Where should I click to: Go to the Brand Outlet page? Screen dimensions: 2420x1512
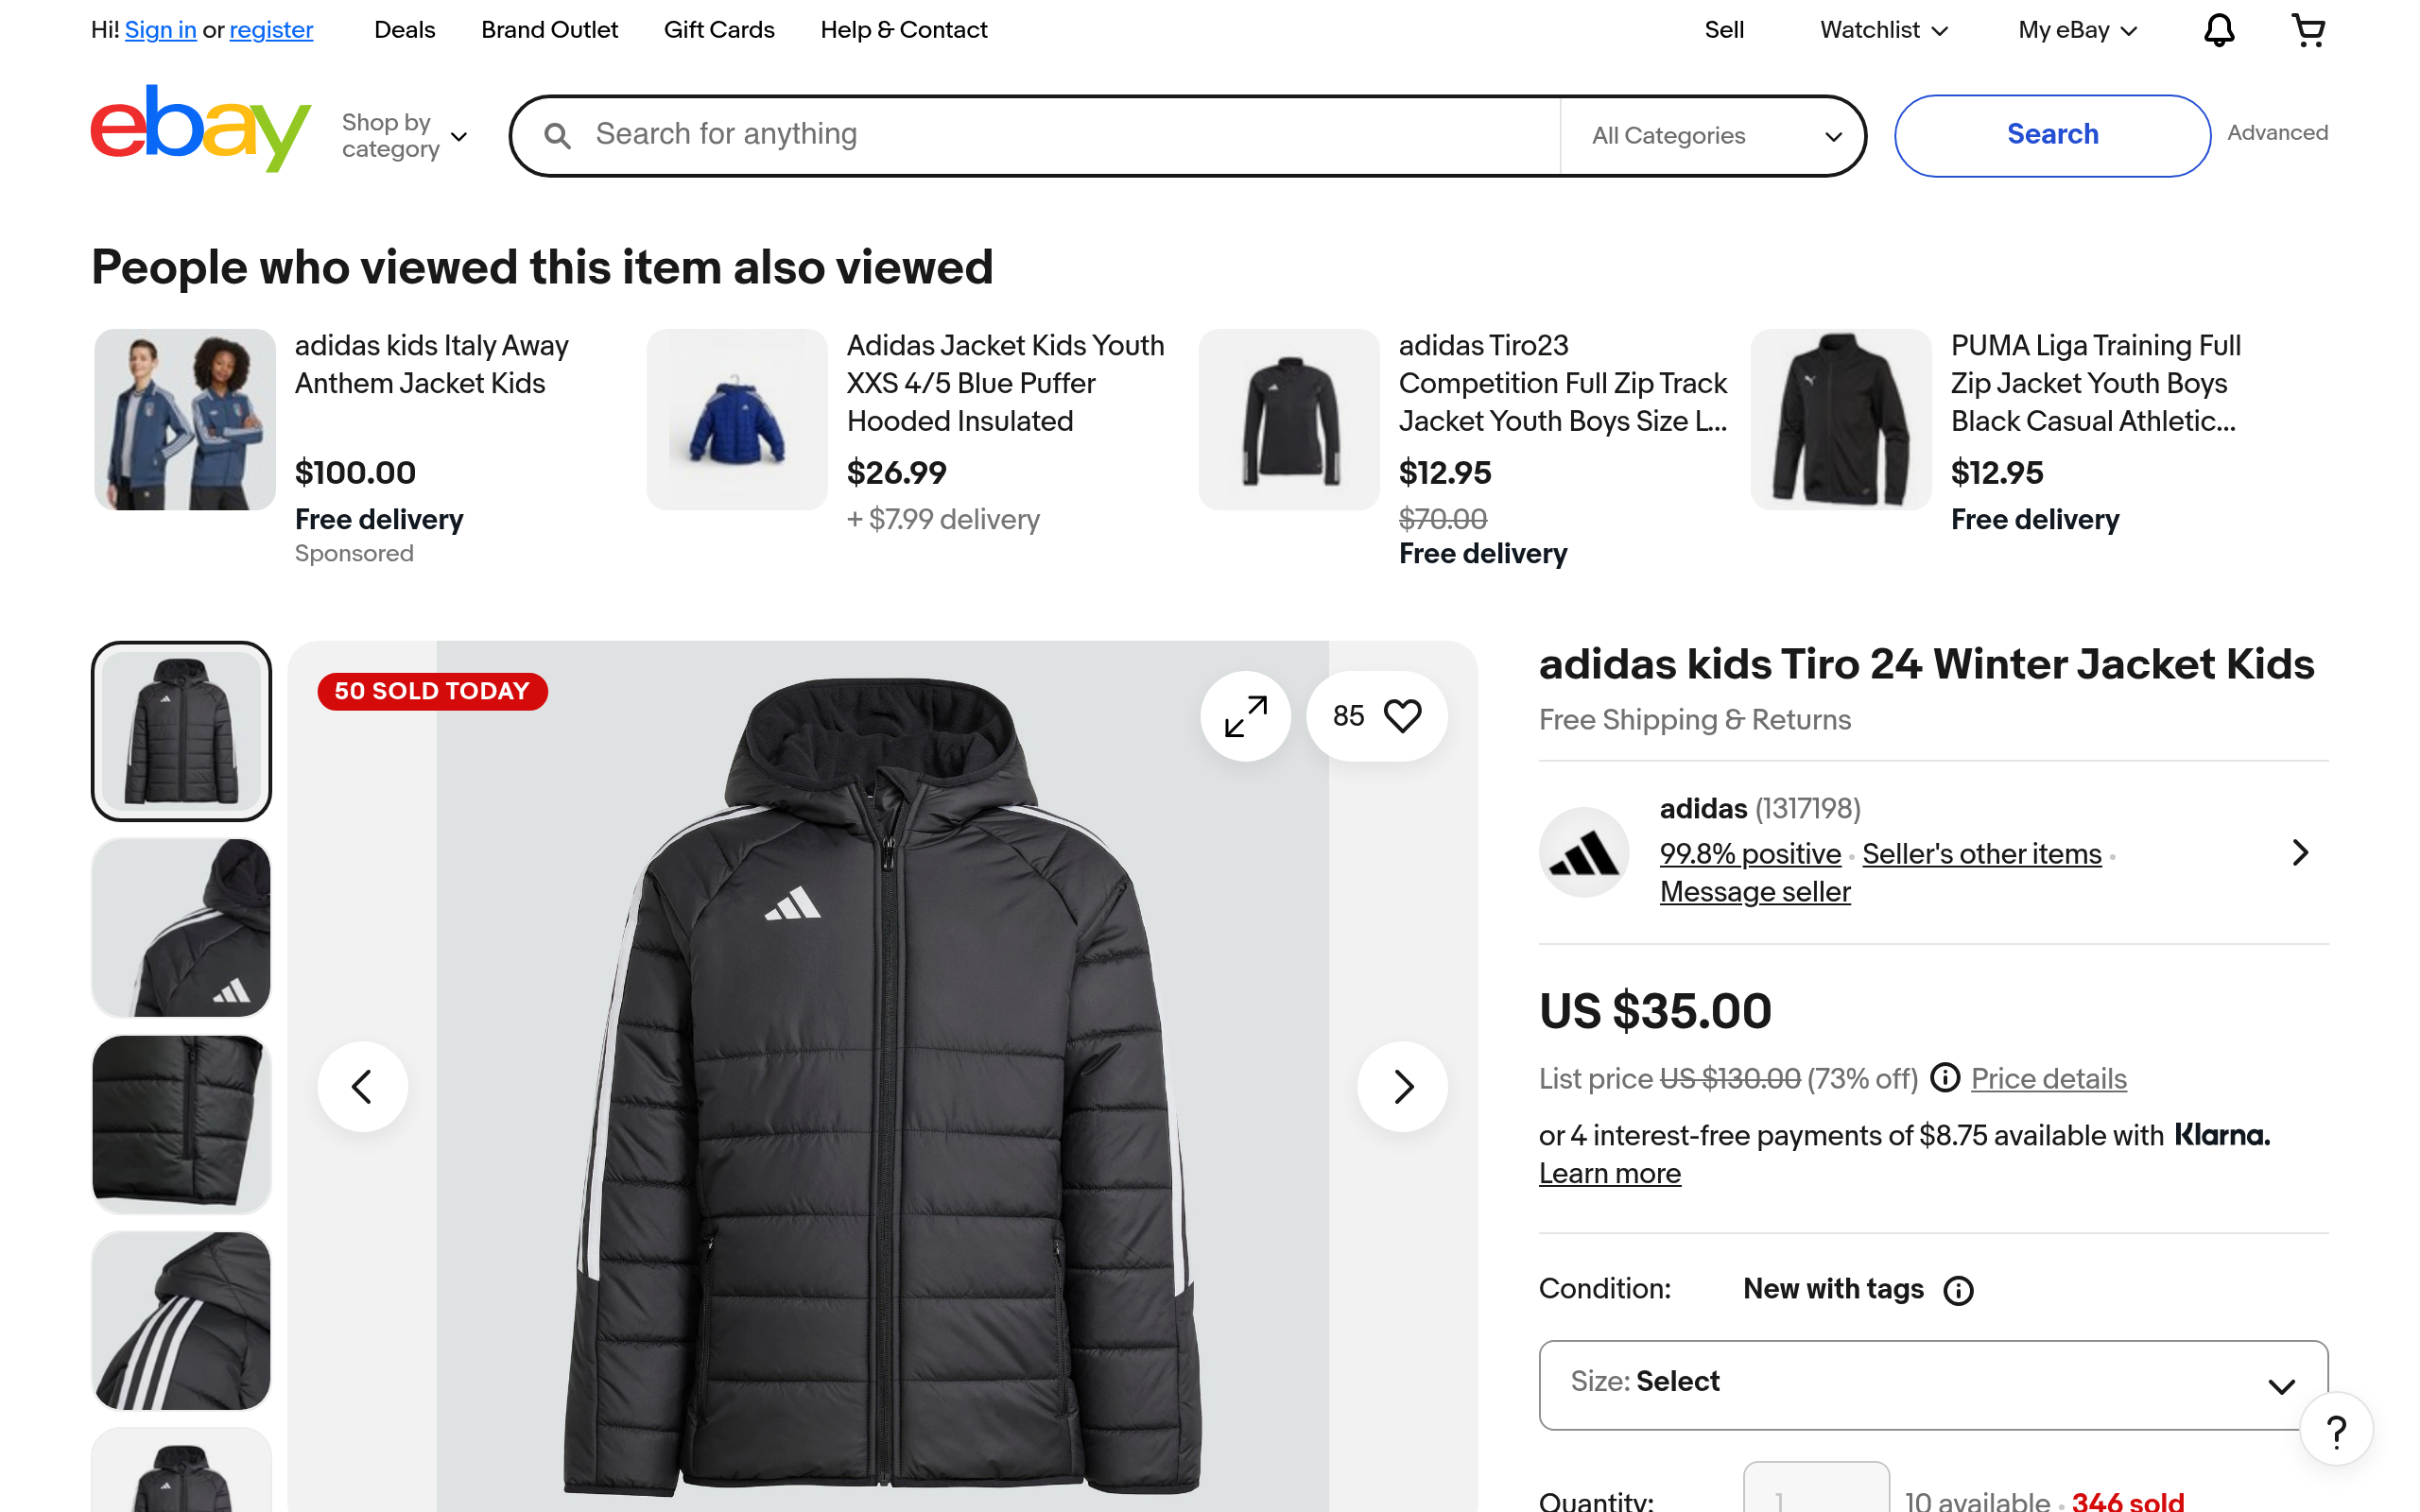coord(549,30)
